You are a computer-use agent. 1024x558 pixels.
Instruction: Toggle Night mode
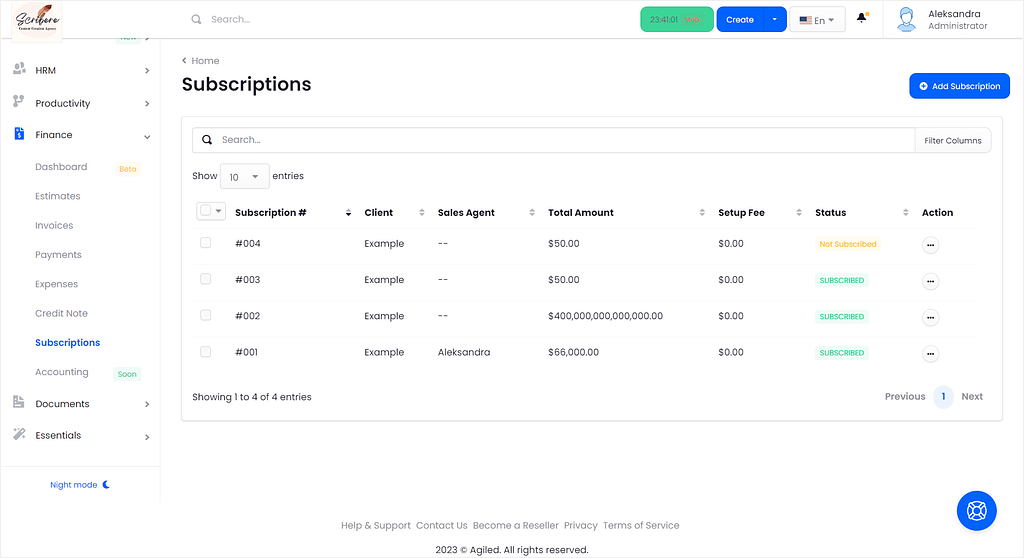click(80, 485)
